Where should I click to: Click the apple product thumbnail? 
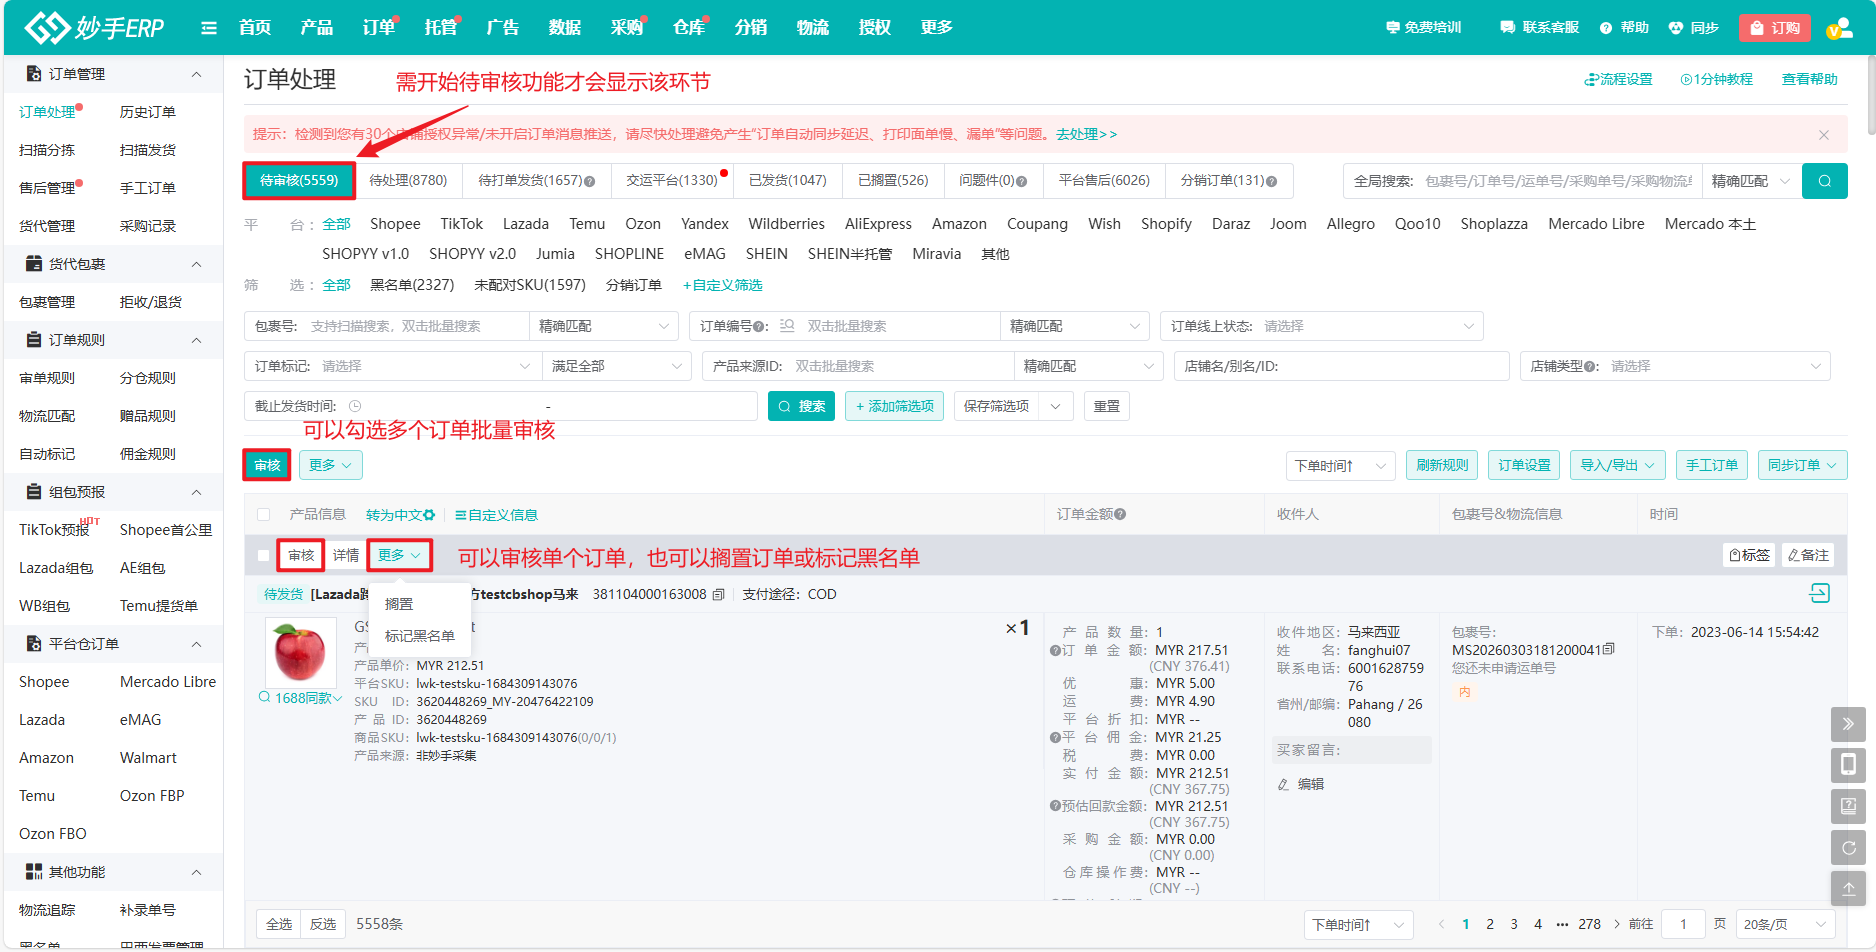(300, 651)
